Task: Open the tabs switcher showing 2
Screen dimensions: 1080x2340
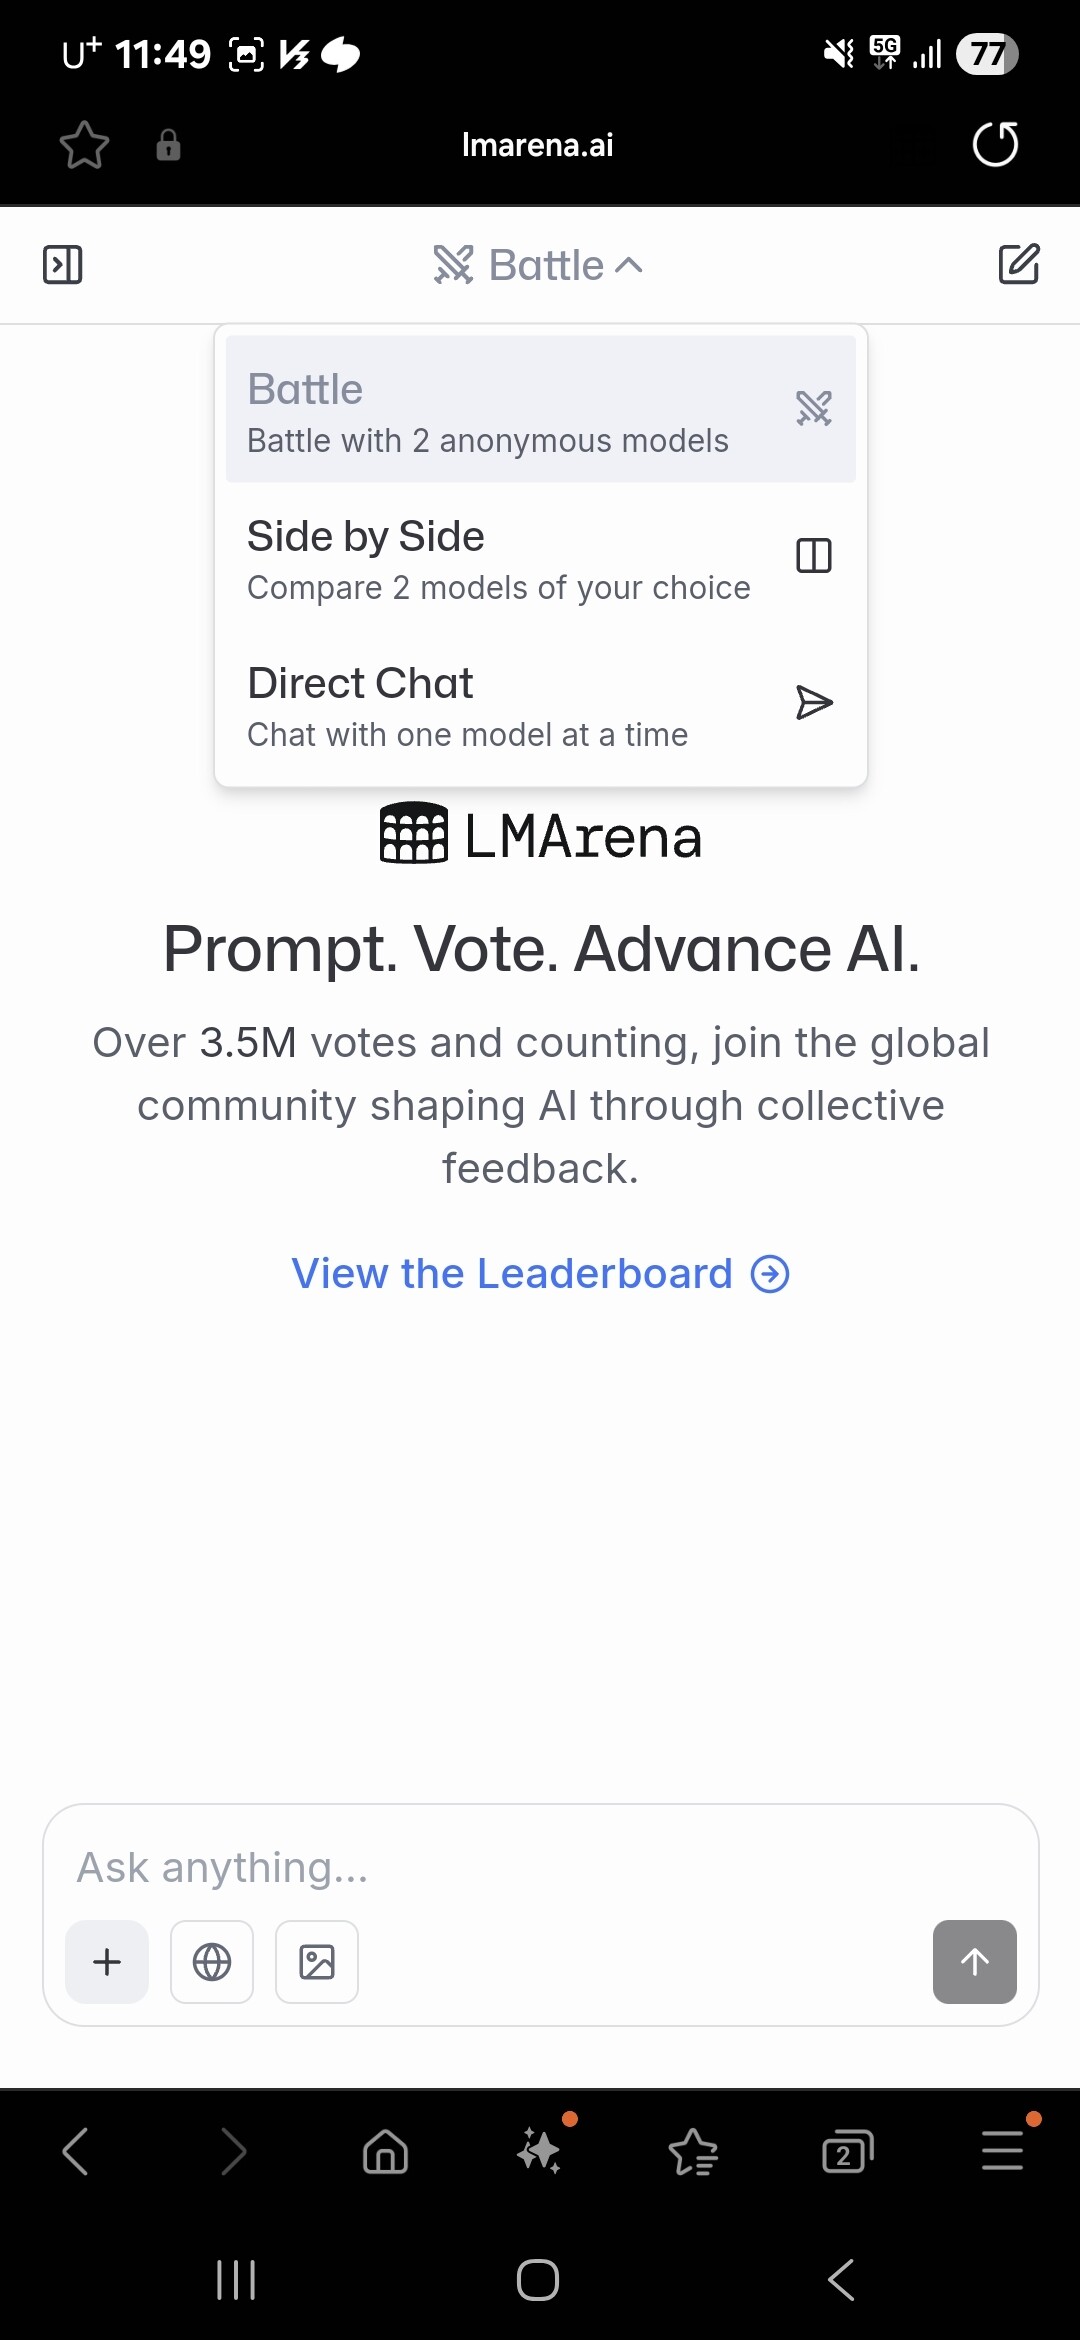Action: point(847,2151)
